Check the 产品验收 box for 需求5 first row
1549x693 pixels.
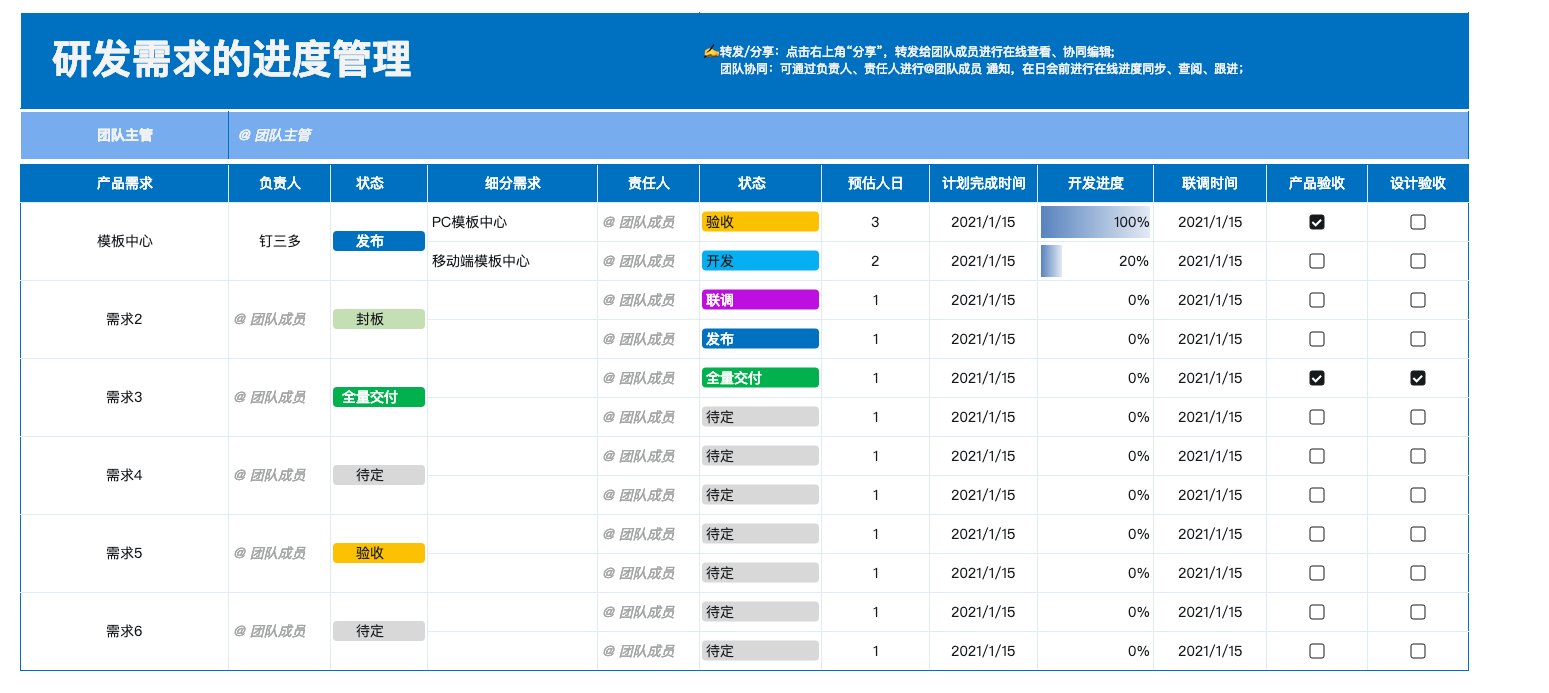pos(1316,533)
